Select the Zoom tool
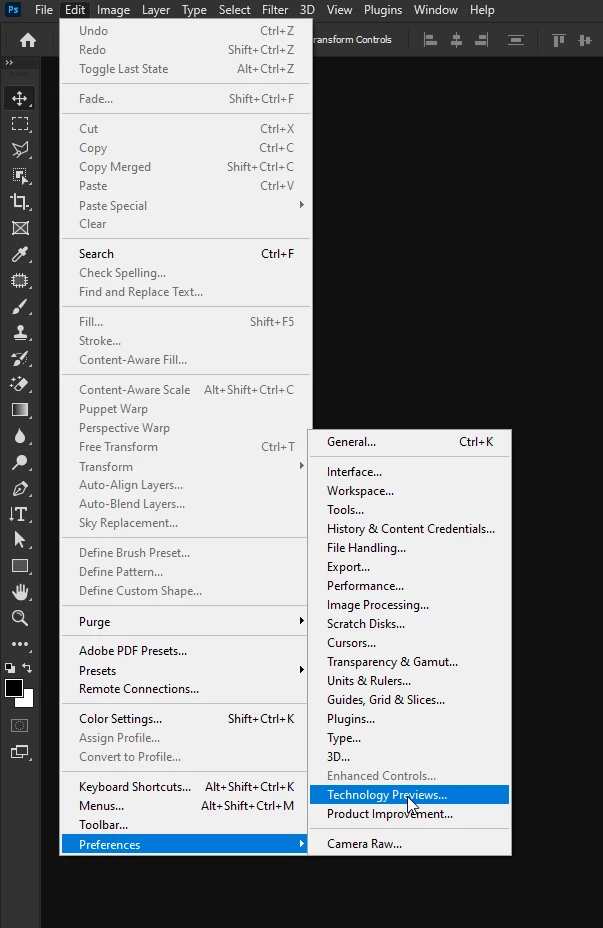 pyautogui.click(x=20, y=618)
